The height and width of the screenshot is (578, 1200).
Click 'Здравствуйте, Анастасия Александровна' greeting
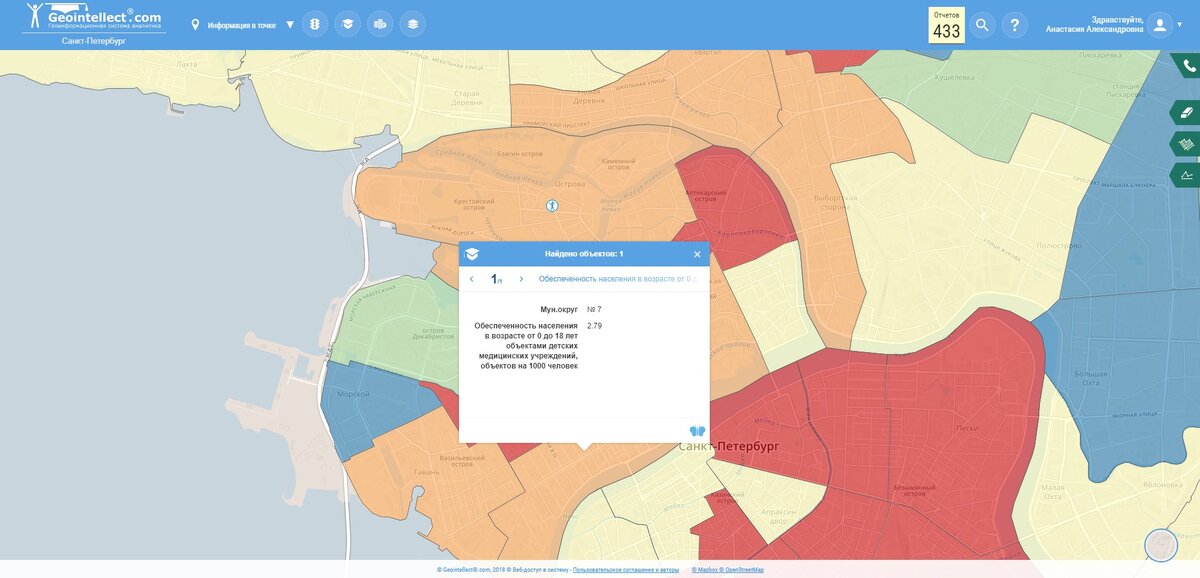(1094, 25)
